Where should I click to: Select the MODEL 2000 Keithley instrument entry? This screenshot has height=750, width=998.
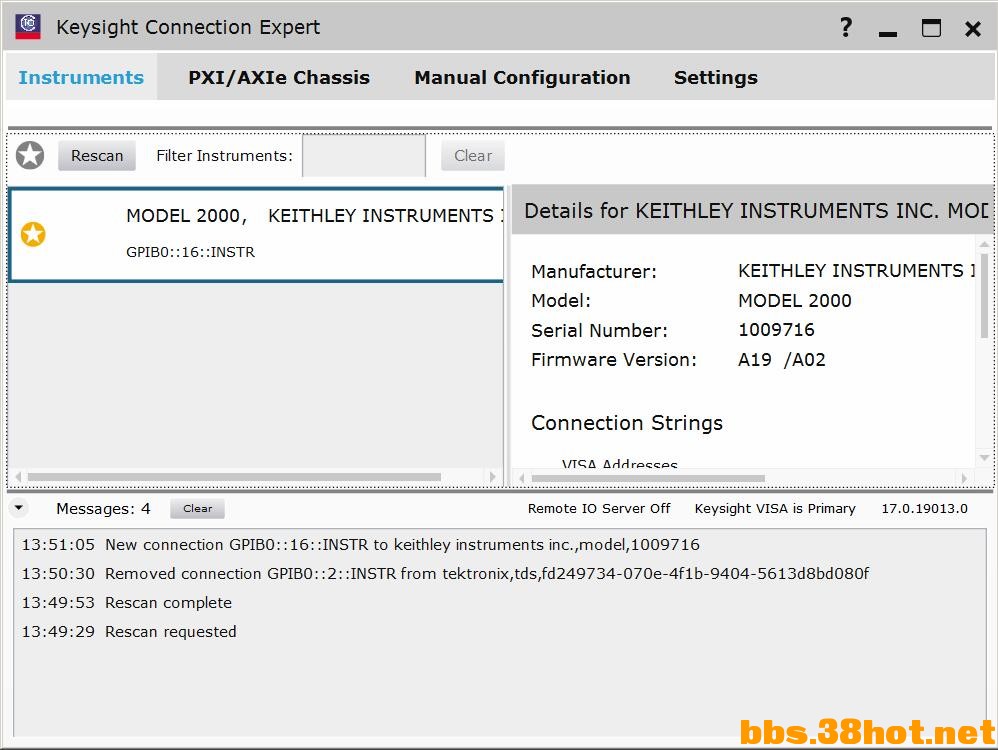[x=257, y=234]
